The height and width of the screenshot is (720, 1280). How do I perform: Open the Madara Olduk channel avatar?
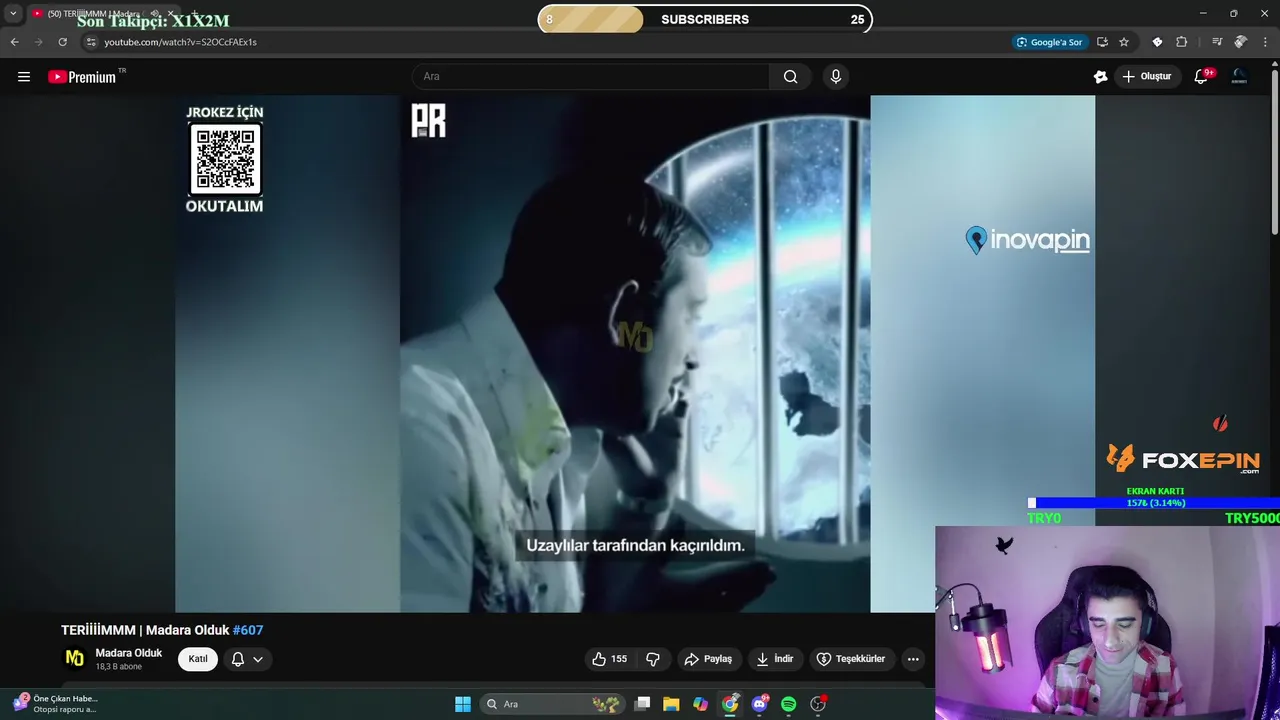[x=74, y=658]
